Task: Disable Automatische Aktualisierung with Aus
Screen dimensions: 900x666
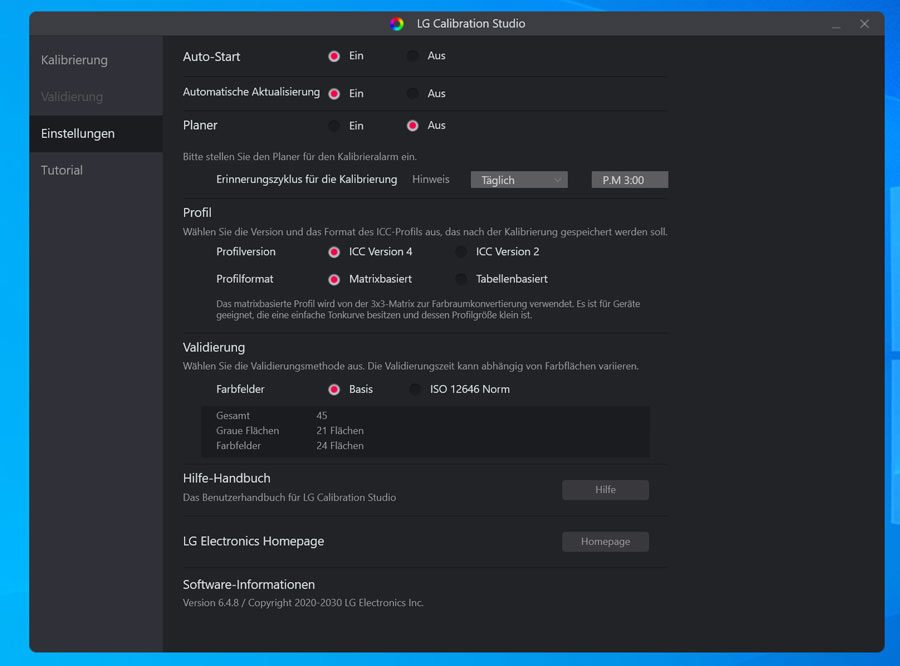Action: (x=412, y=94)
